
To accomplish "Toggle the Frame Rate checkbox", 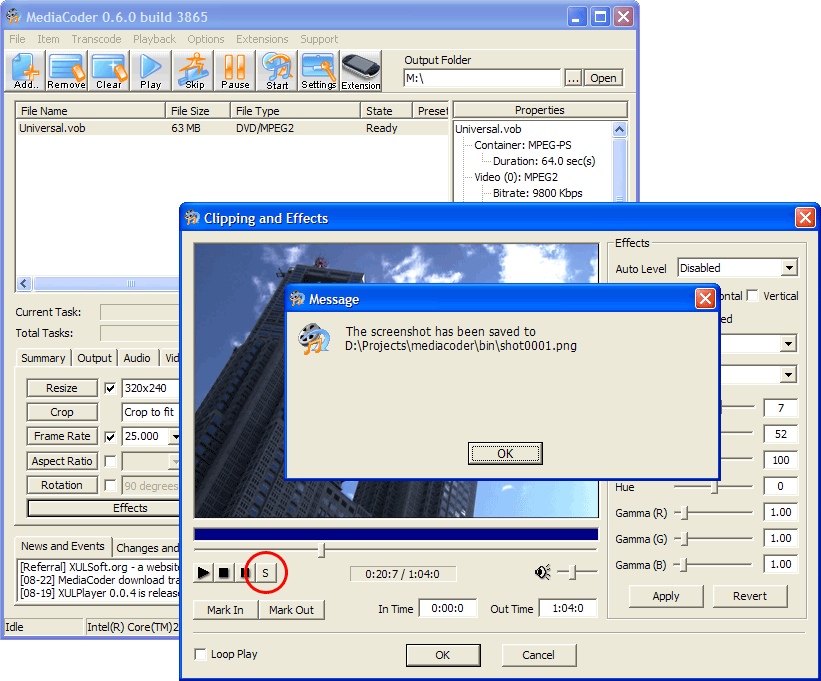I will click(x=110, y=436).
